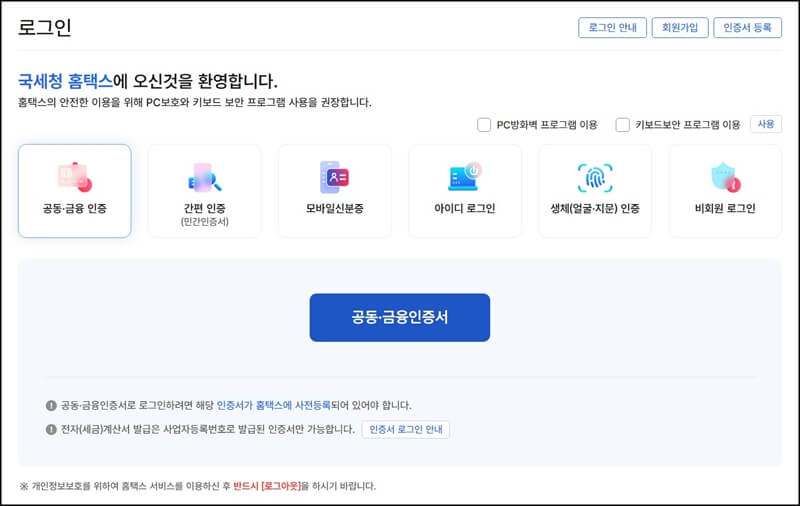Click the 공동·금융 인증 tab label
Image resolution: width=800 pixels, height=506 pixels.
point(74,208)
